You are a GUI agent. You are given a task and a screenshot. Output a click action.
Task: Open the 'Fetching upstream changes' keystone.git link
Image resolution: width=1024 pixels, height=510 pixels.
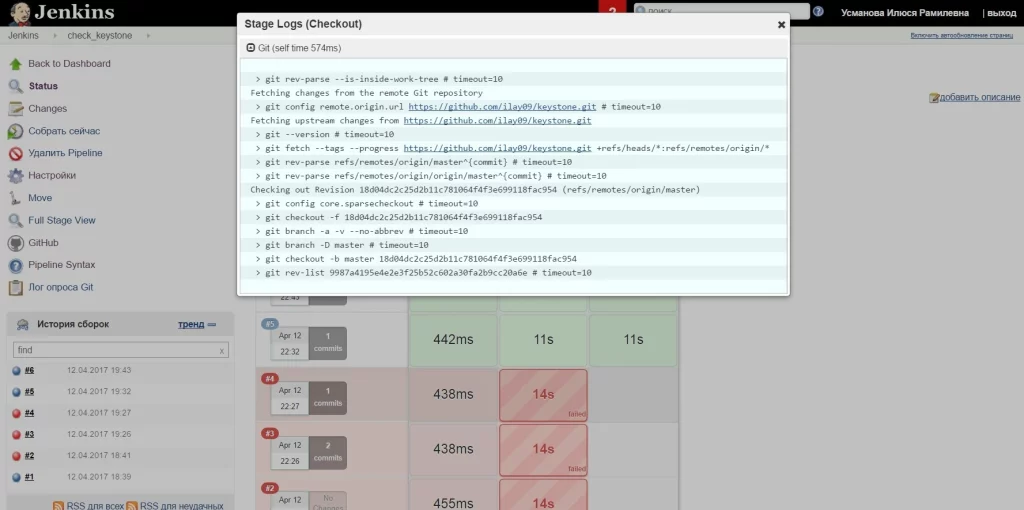(498, 121)
